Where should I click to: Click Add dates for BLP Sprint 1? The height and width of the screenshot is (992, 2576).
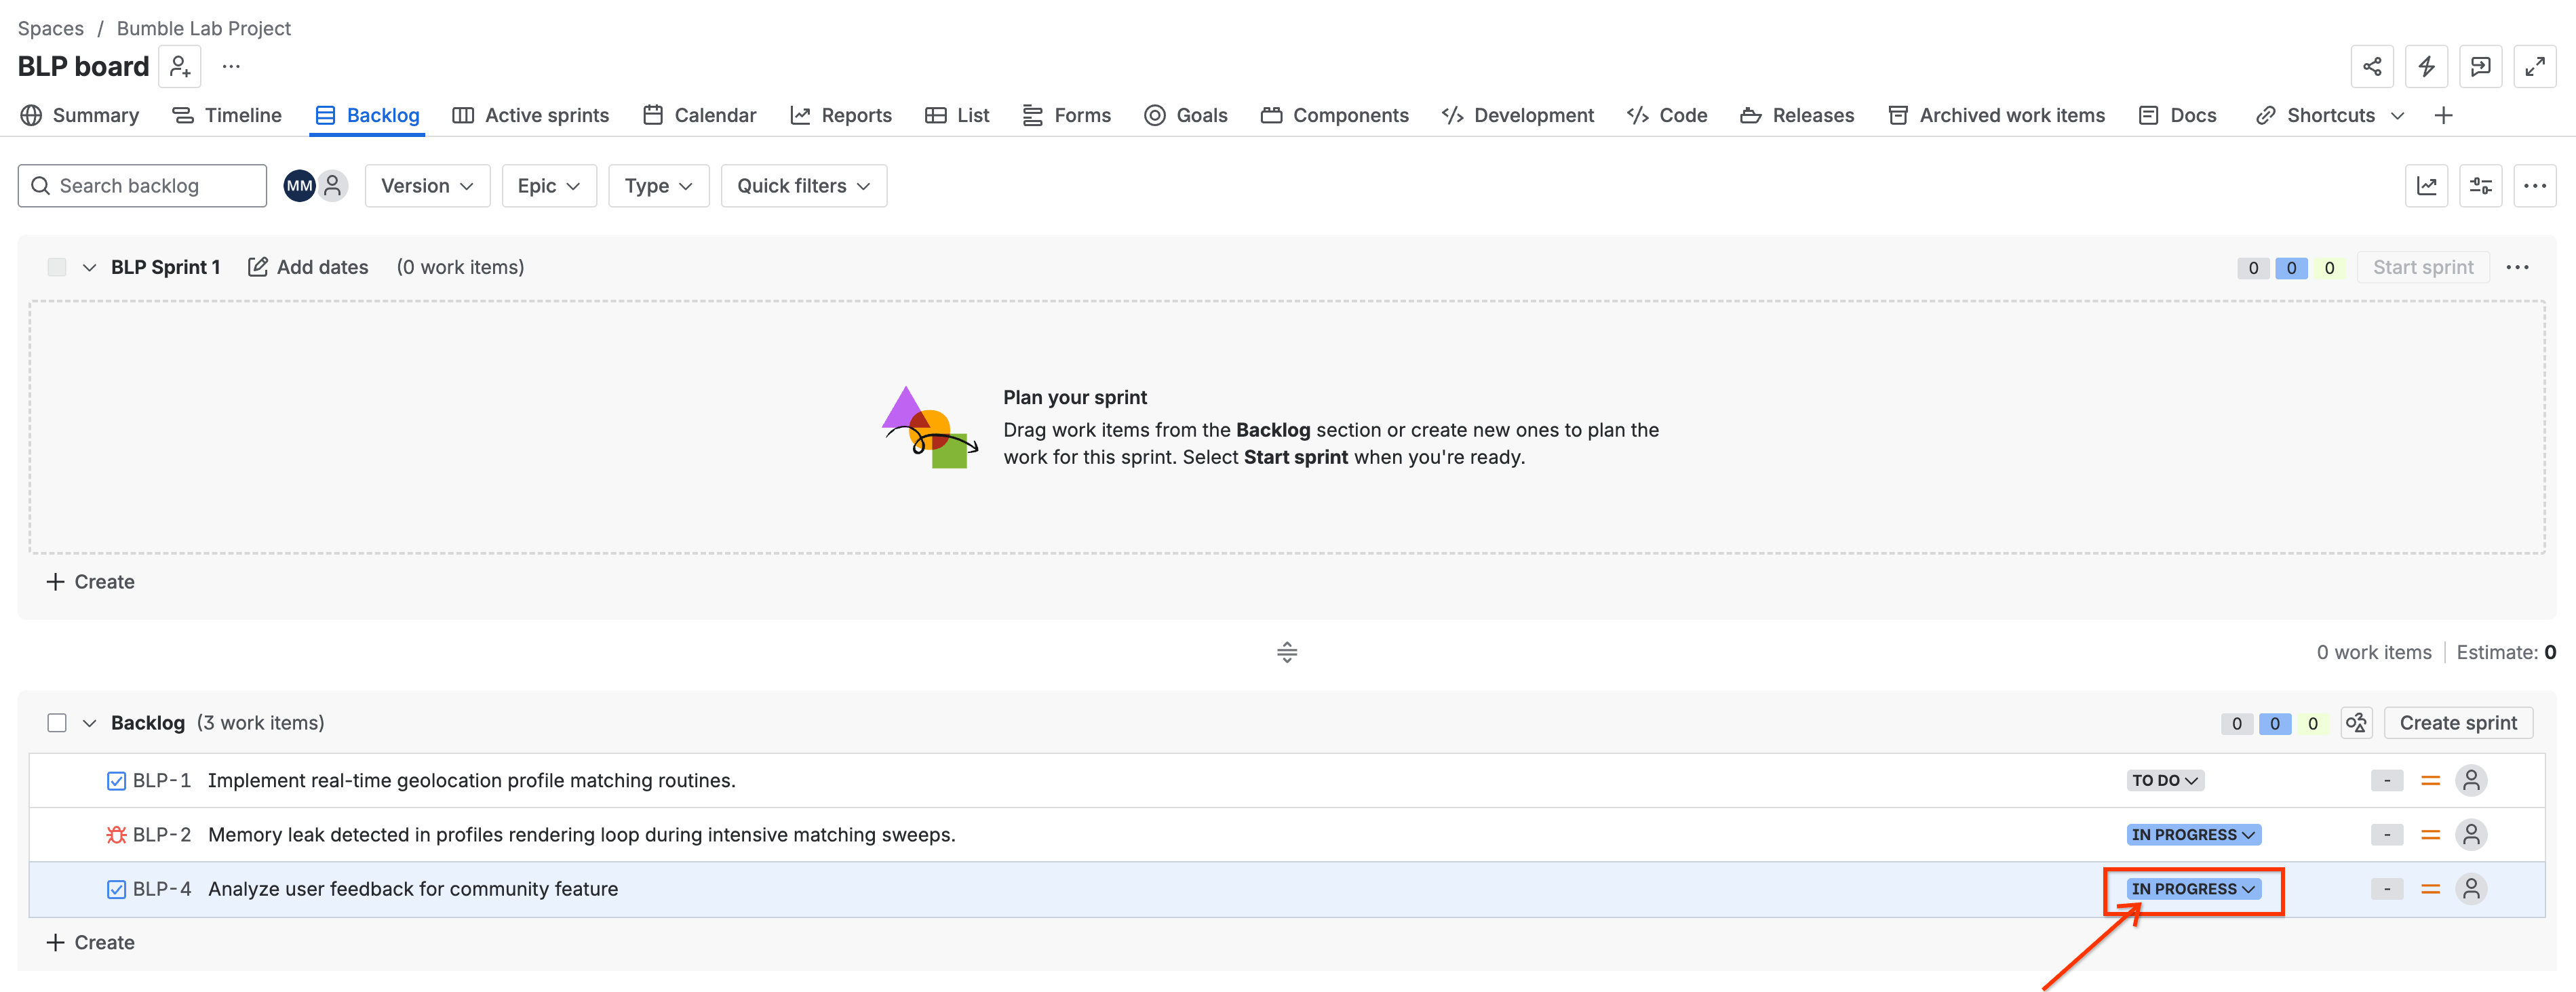[308, 268]
